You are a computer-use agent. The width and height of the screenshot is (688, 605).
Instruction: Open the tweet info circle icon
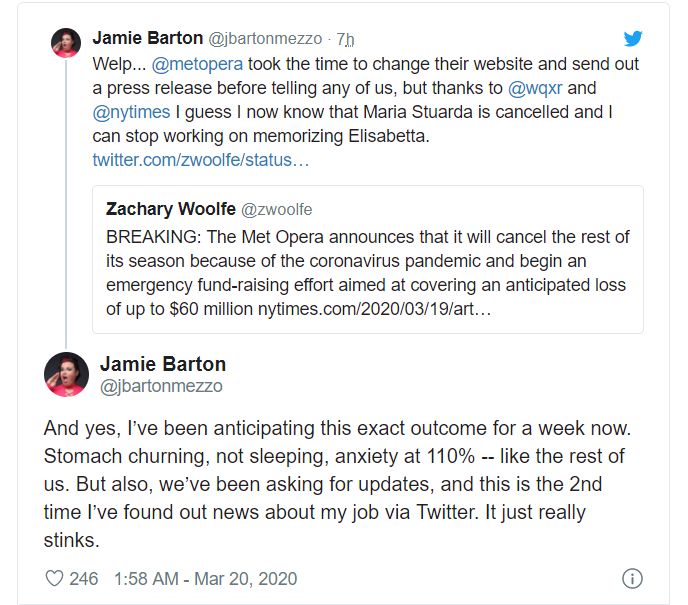632,578
